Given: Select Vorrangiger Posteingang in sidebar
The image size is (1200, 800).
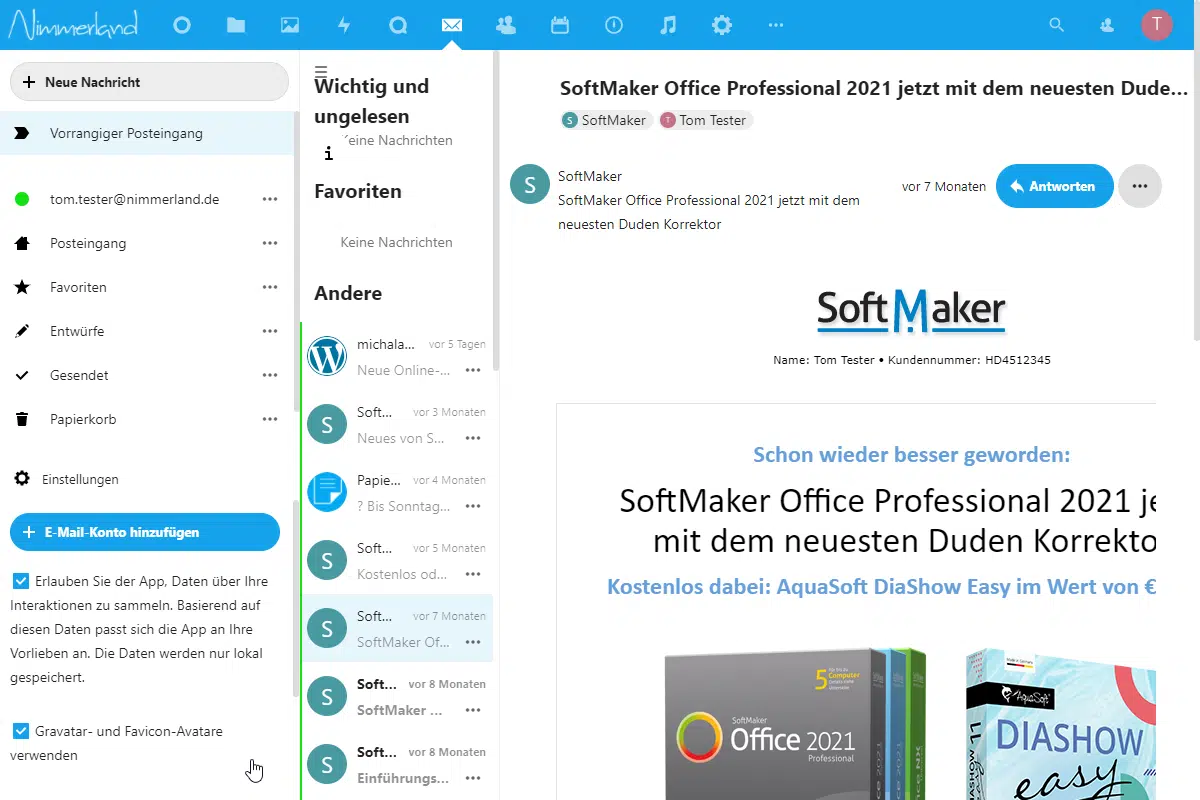Looking at the screenshot, I should click(147, 133).
